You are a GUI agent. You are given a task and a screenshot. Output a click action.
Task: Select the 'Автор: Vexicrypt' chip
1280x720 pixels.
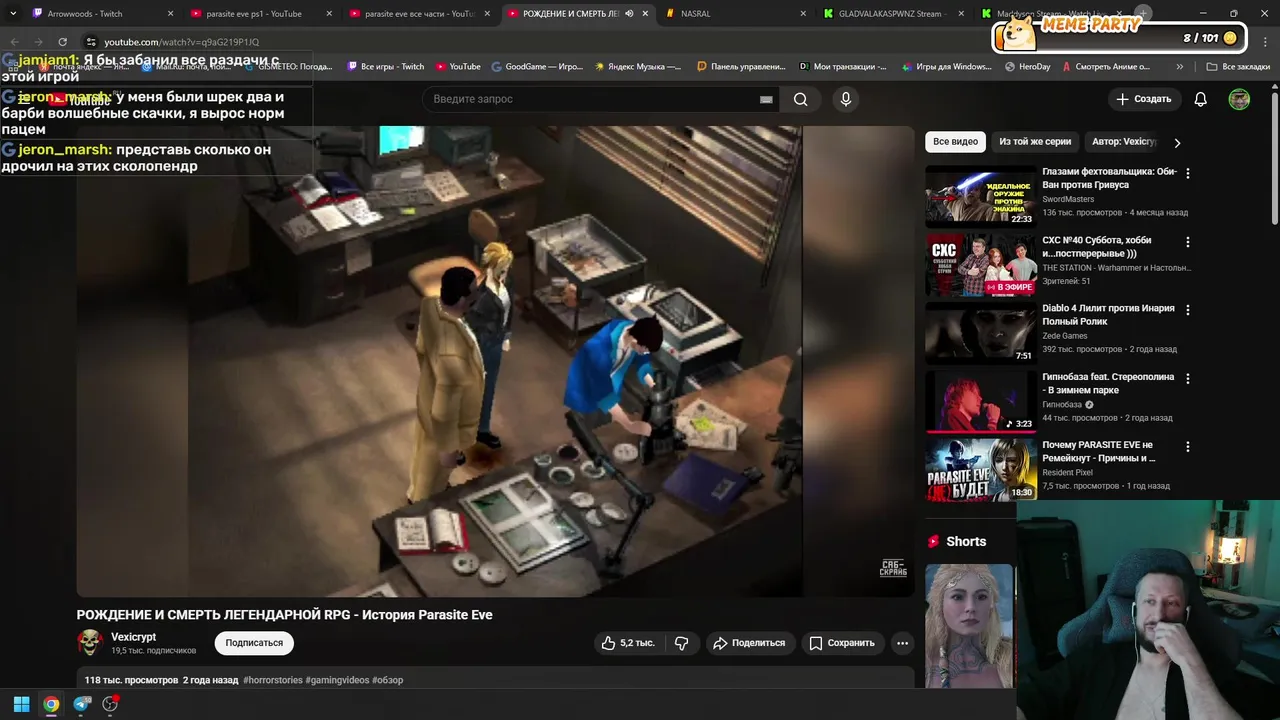pos(1124,142)
